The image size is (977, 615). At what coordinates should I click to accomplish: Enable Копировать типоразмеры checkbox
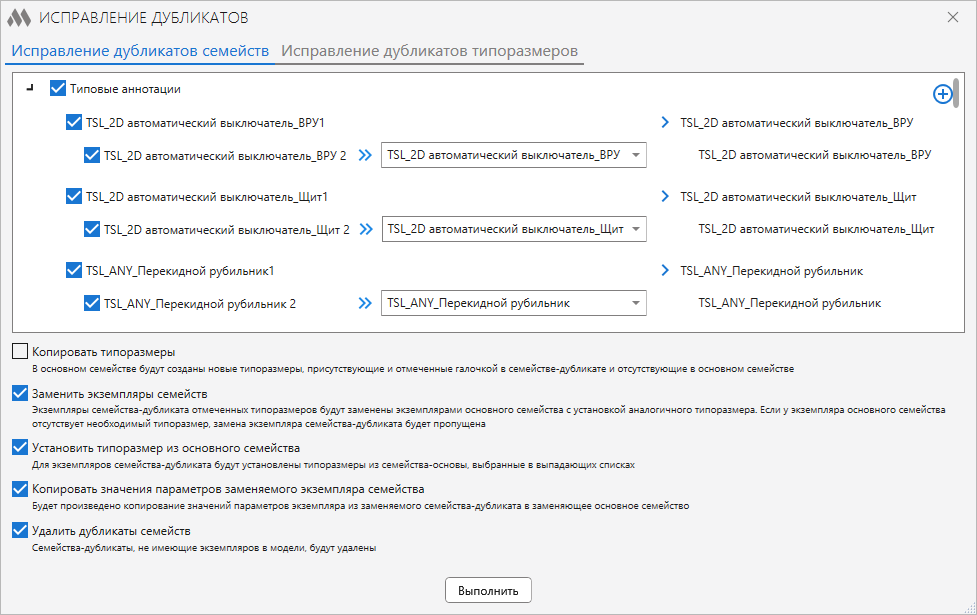(20, 351)
